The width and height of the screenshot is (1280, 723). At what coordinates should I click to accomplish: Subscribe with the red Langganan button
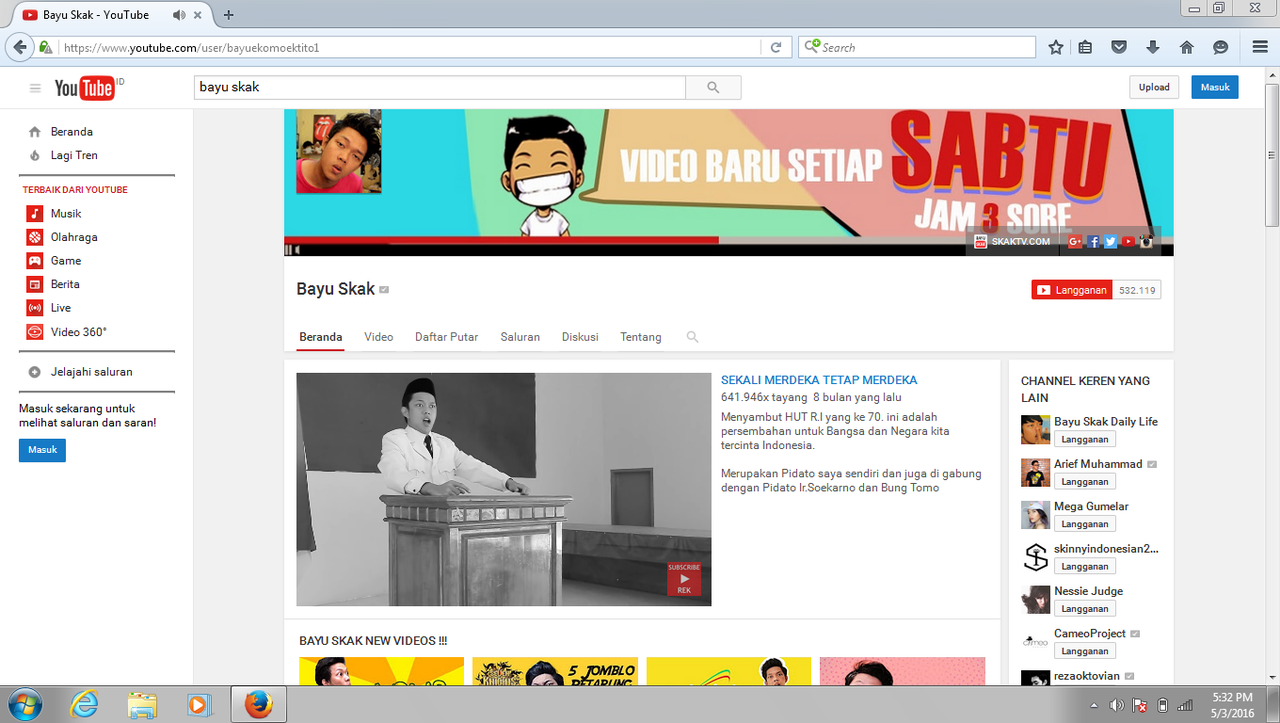click(x=1071, y=290)
